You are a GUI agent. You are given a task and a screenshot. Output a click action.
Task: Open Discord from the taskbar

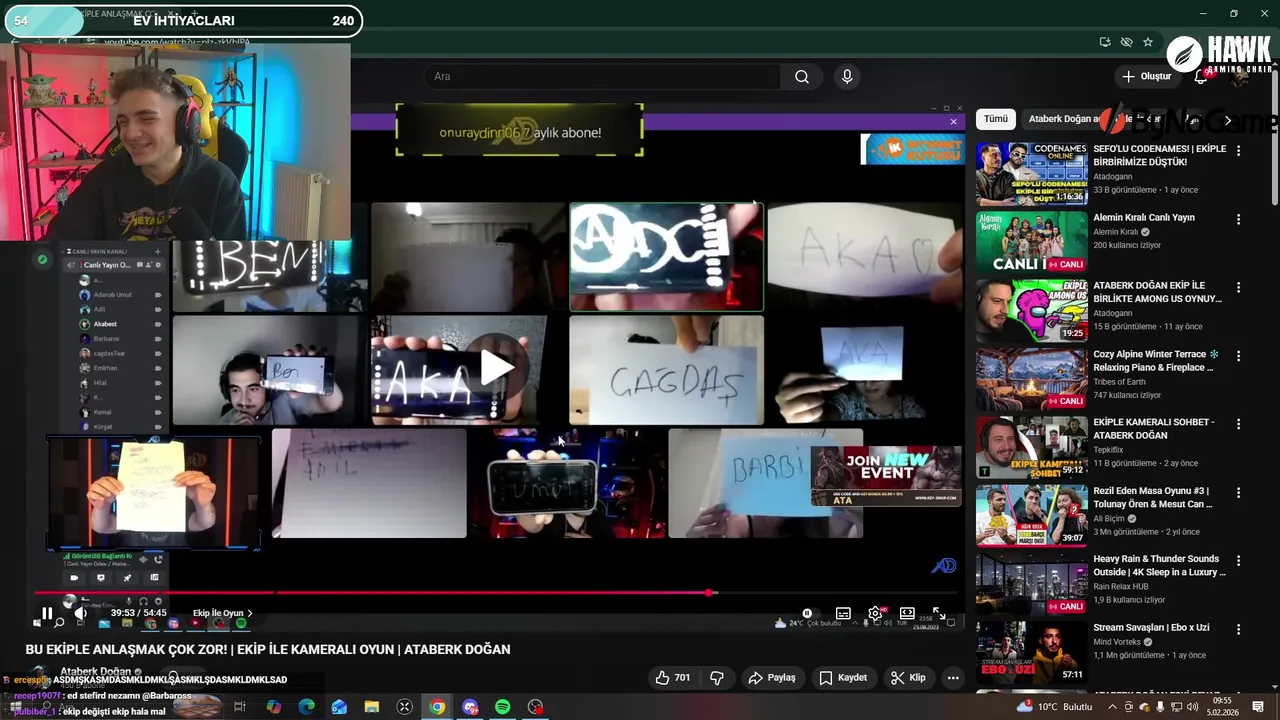coord(470,707)
